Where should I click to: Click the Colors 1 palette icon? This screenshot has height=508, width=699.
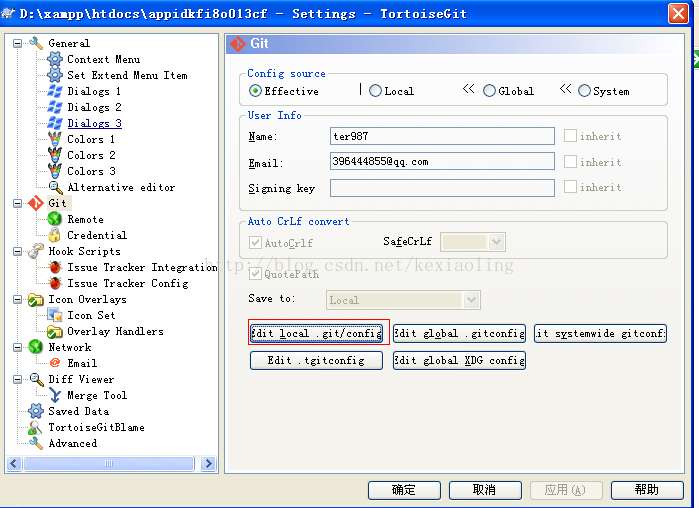[55, 139]
